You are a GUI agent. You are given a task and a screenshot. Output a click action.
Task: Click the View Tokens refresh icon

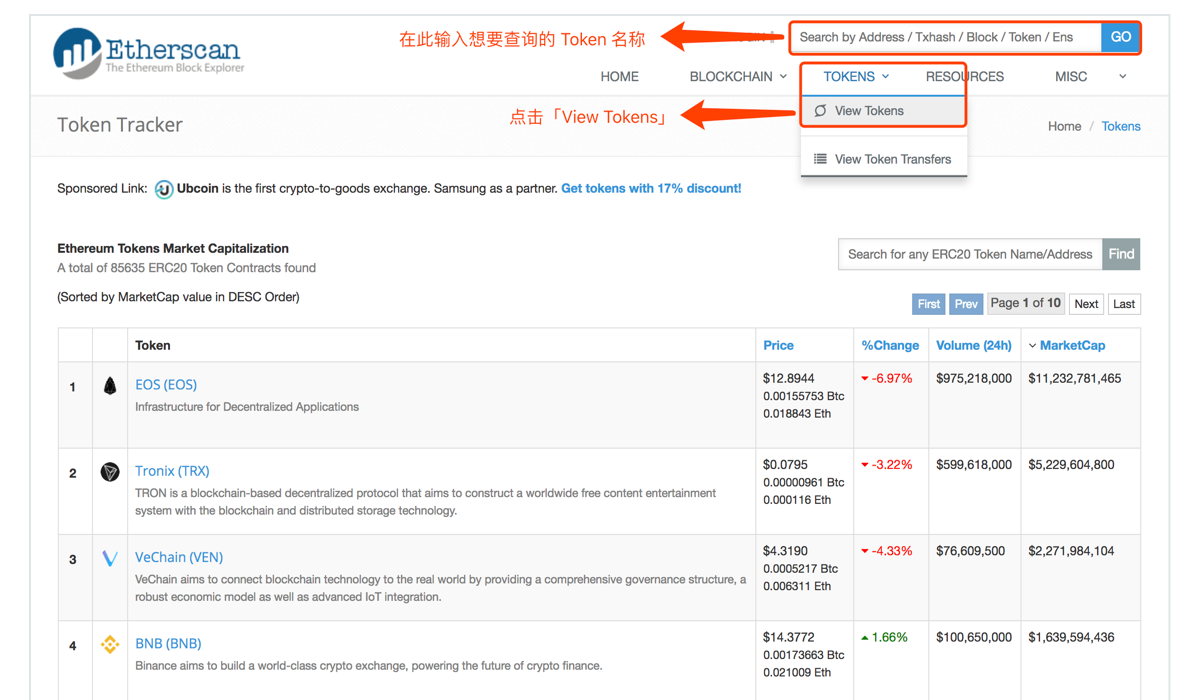coord(820,111)
